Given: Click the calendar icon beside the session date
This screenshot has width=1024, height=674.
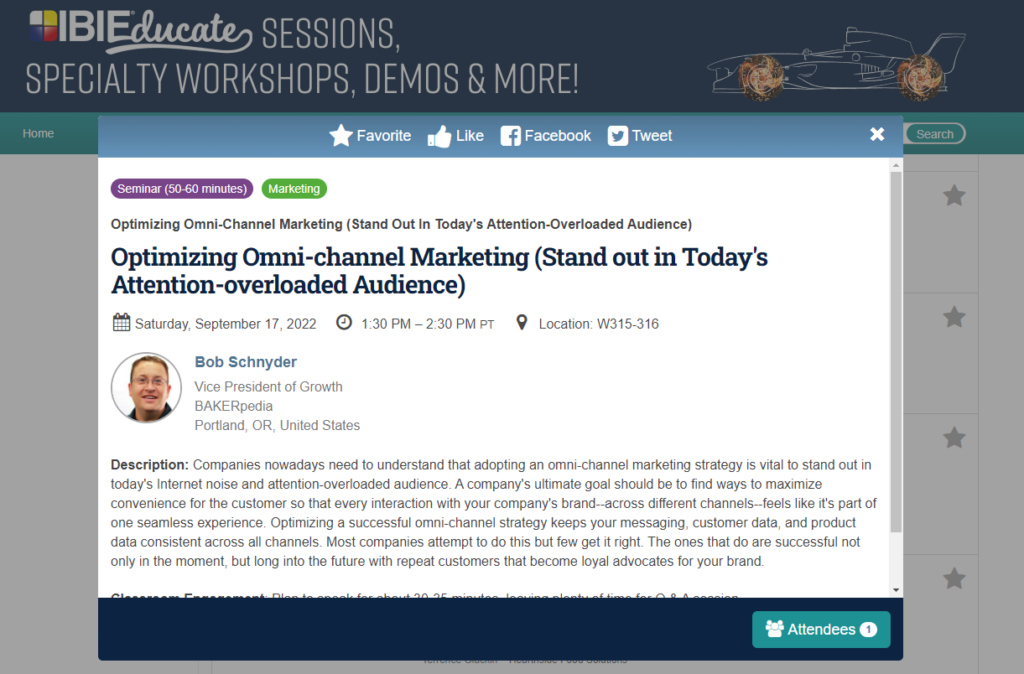Looking at the screenshot, I should click(121, 323).
